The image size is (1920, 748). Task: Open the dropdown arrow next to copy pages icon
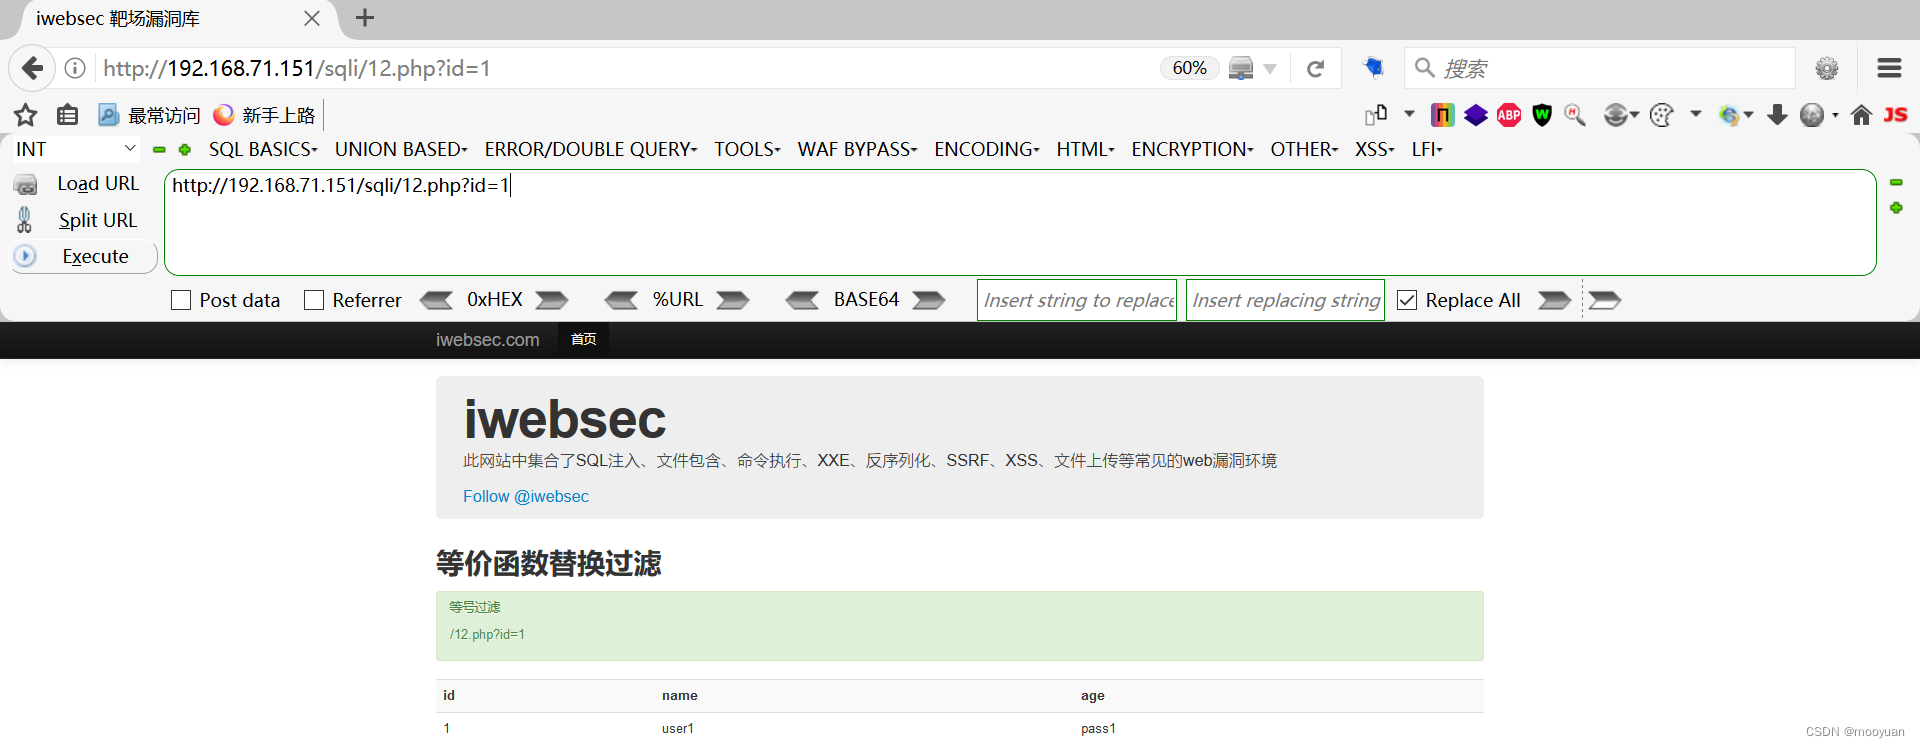tap(1409, 114)
